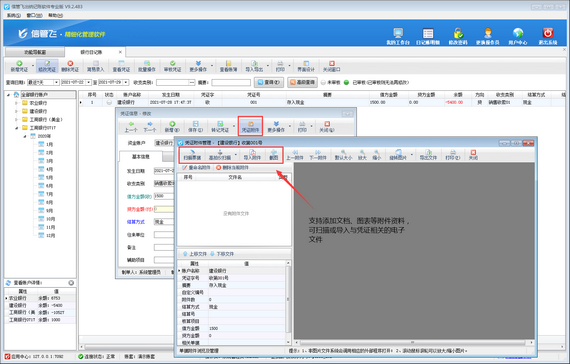Switch to the 功能导航窗 tab
The height and width of the screenshot is (364, 570).
click(35, 52)
